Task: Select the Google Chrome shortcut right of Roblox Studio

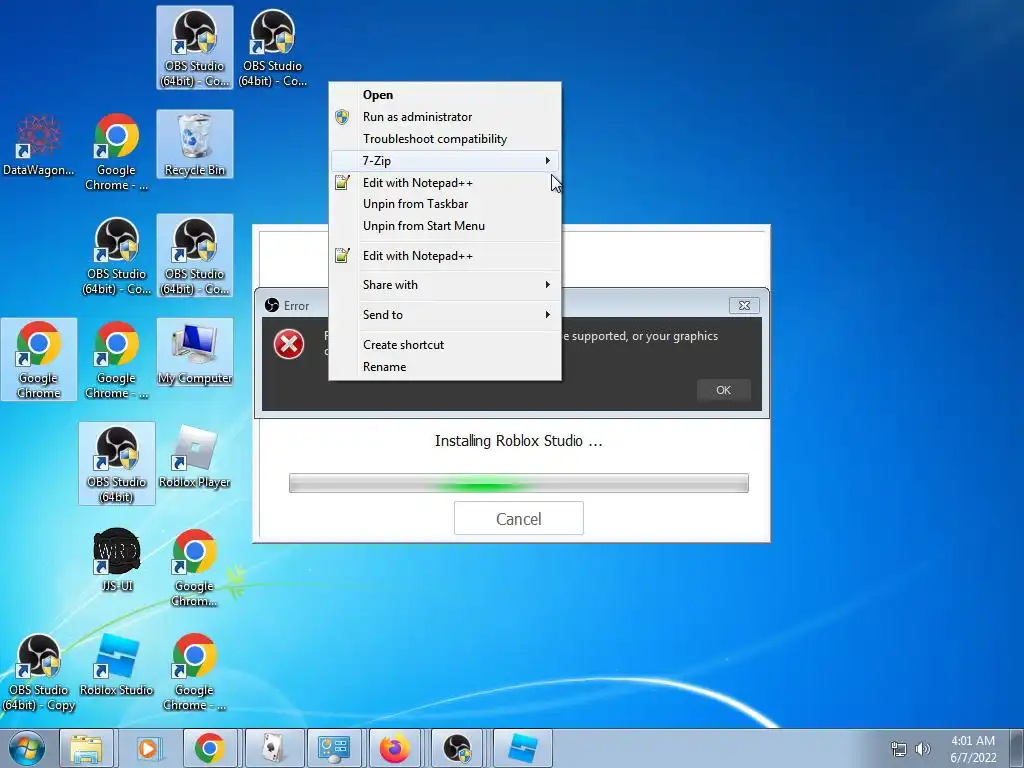Action: [195, 673]
